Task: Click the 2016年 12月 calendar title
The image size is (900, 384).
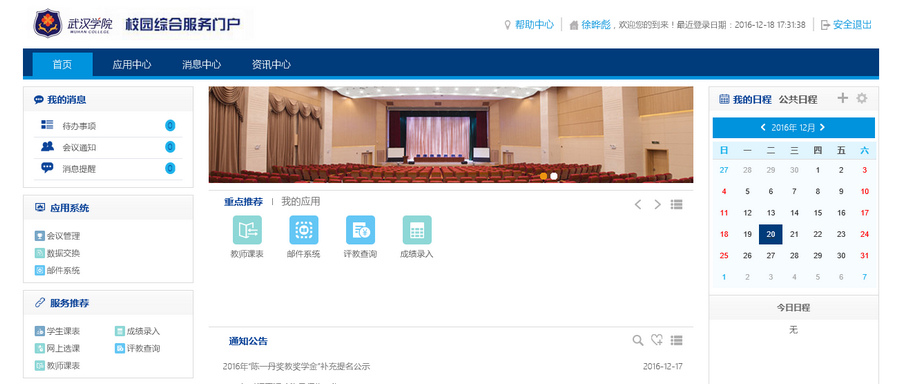Action: tap(793, 127)
